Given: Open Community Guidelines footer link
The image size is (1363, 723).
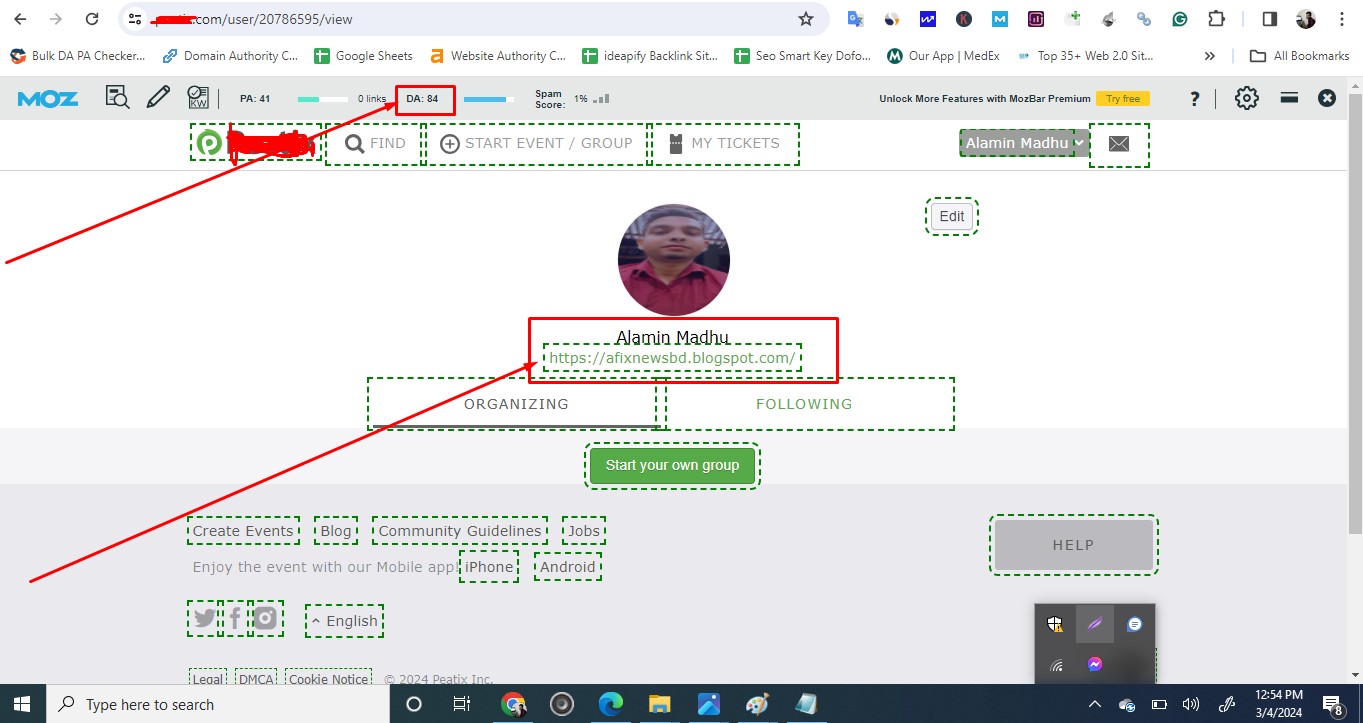Looking at the screenshot, I should coord(460,531).
